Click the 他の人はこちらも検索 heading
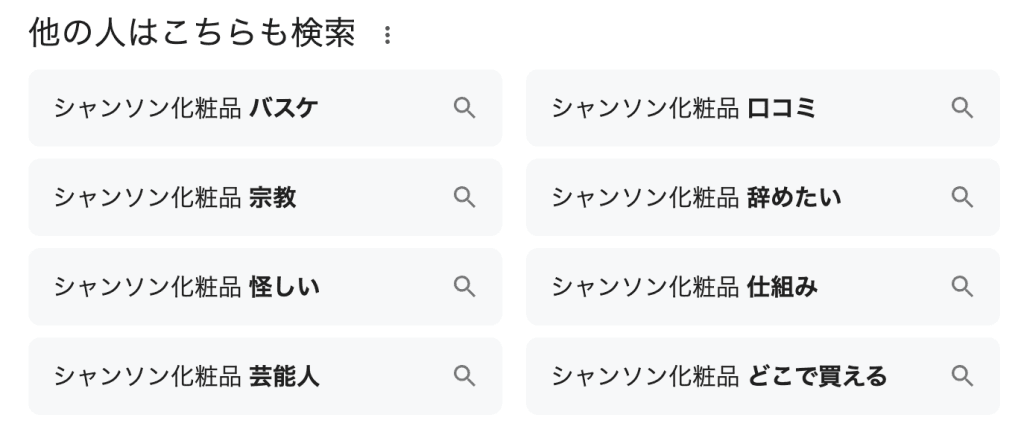 point(192,34)
